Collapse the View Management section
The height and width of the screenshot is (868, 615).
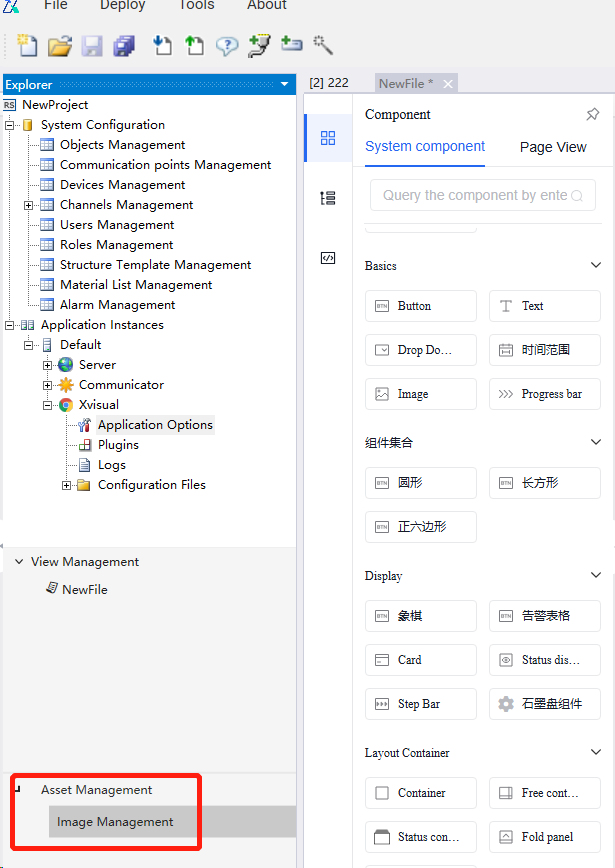(19, 562)
